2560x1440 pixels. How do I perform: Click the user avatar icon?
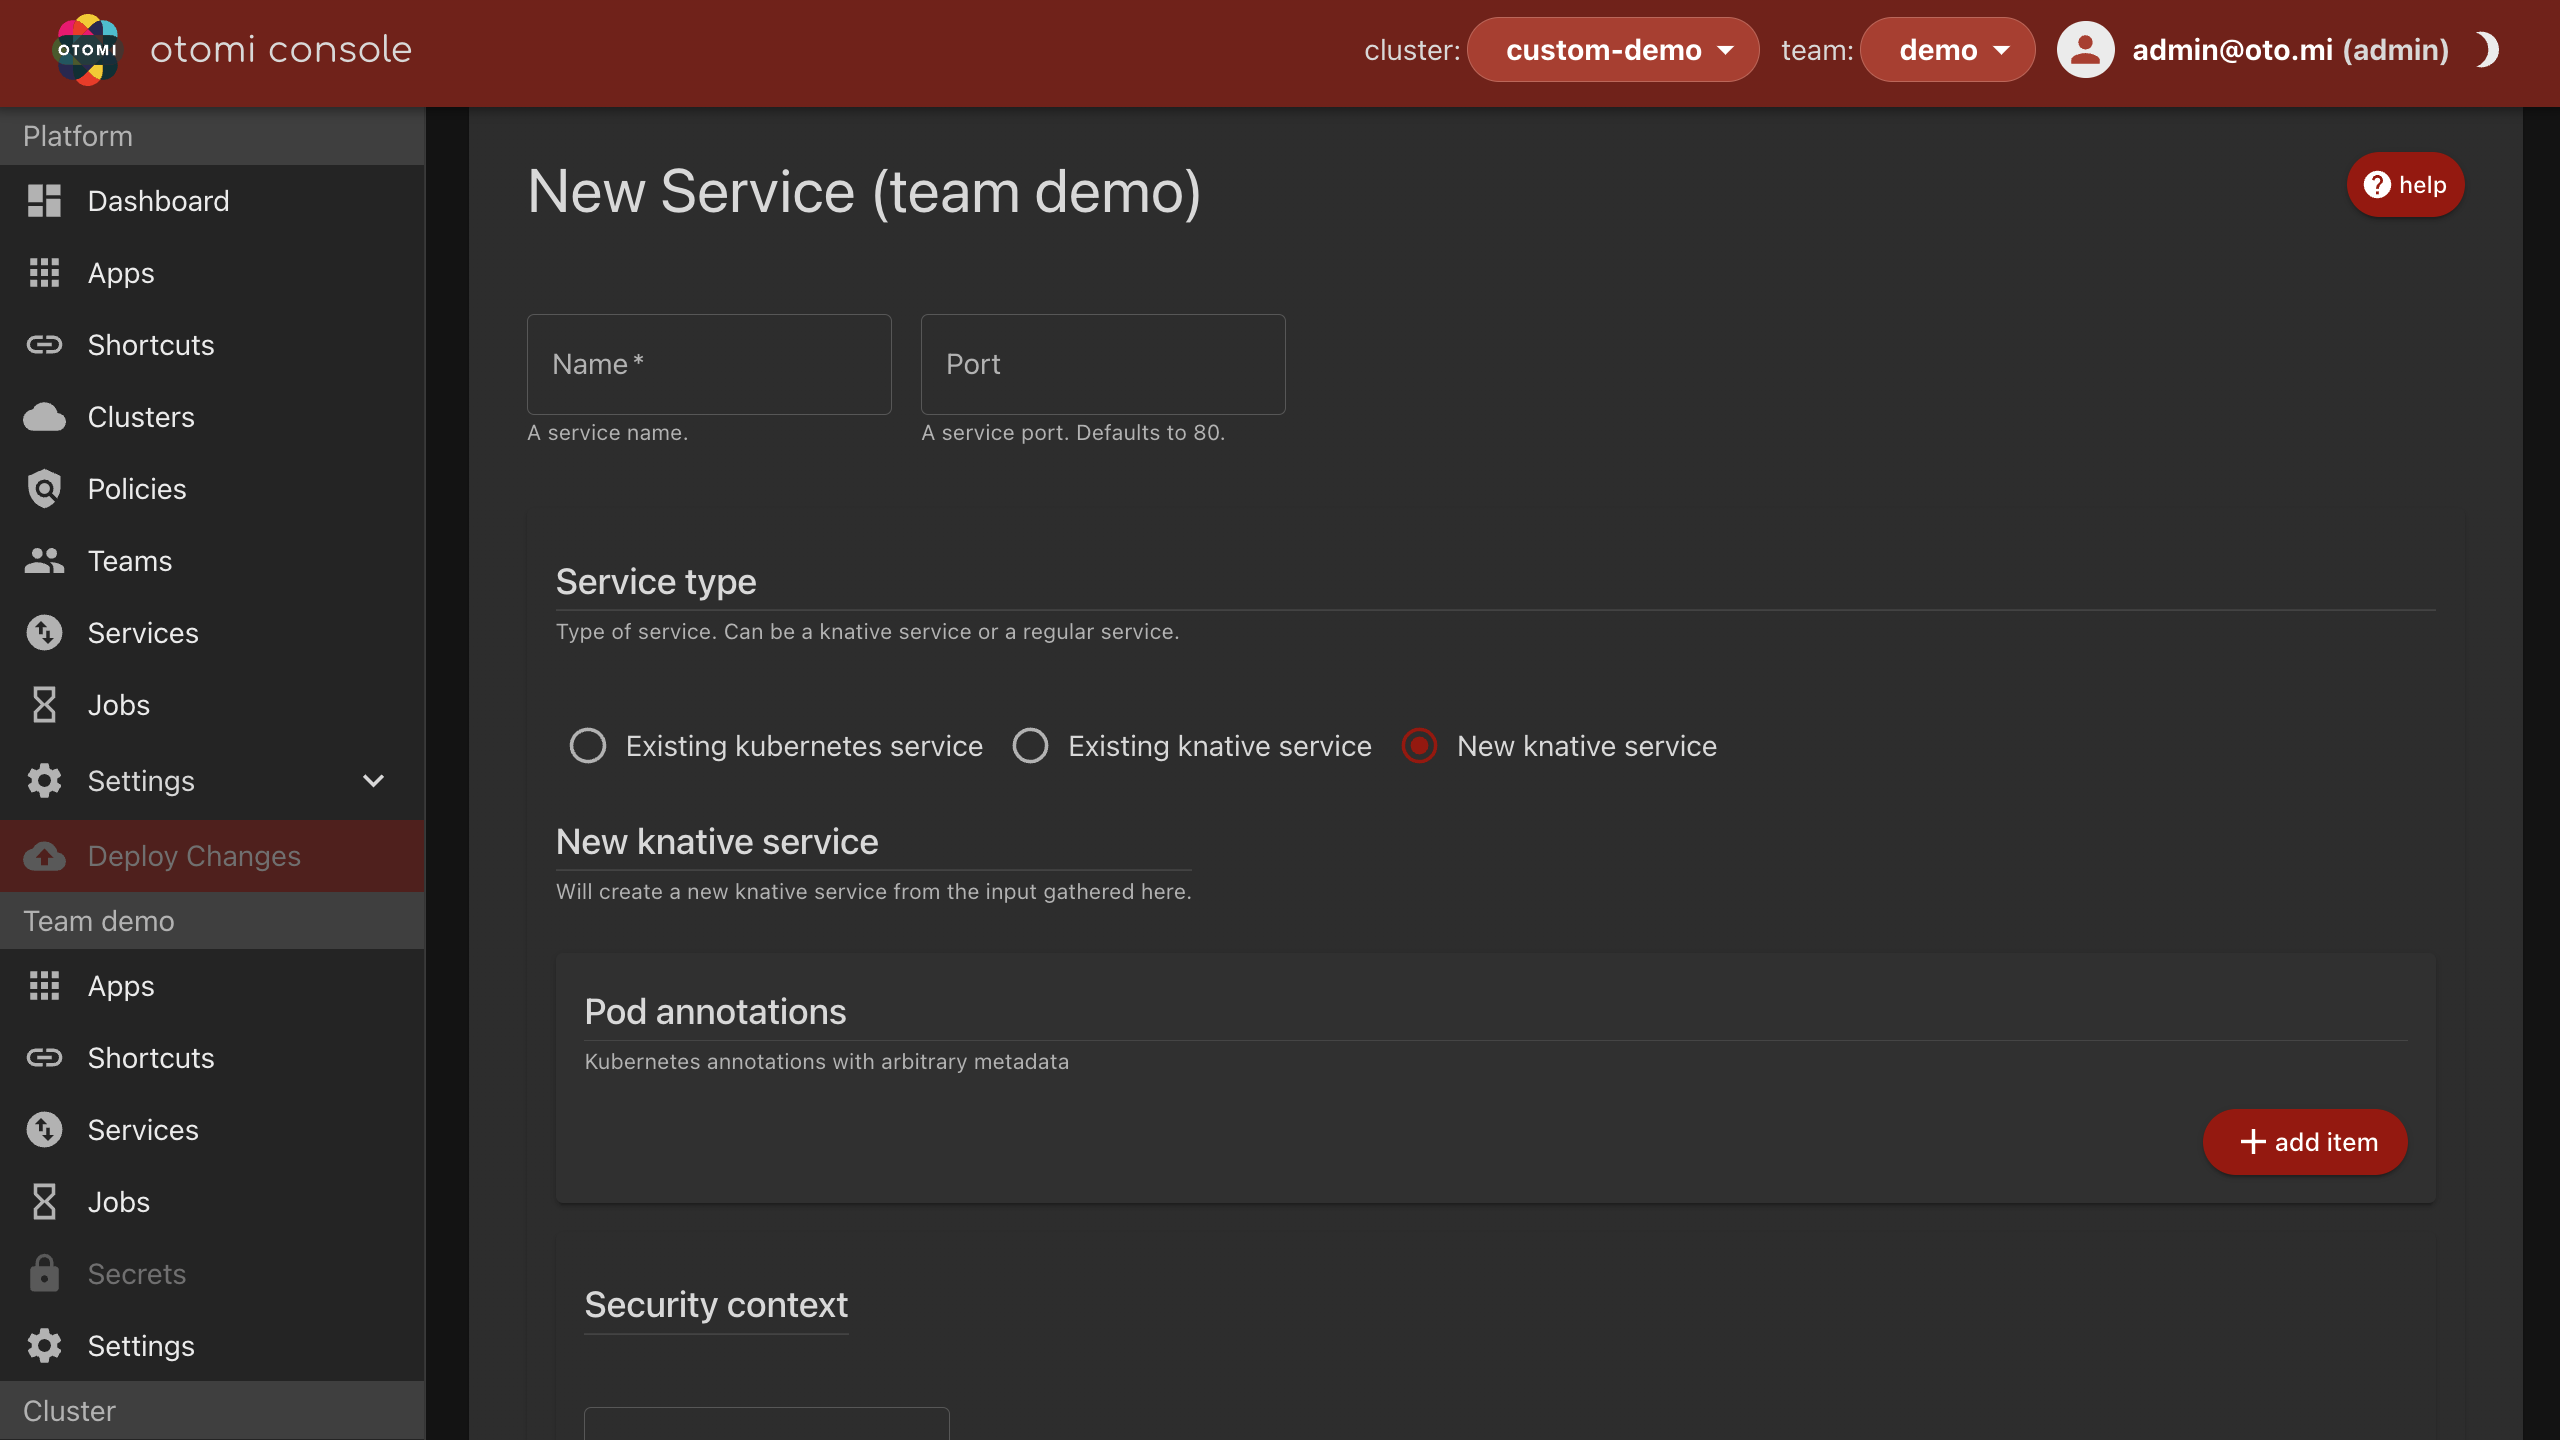coord(2085,49)
